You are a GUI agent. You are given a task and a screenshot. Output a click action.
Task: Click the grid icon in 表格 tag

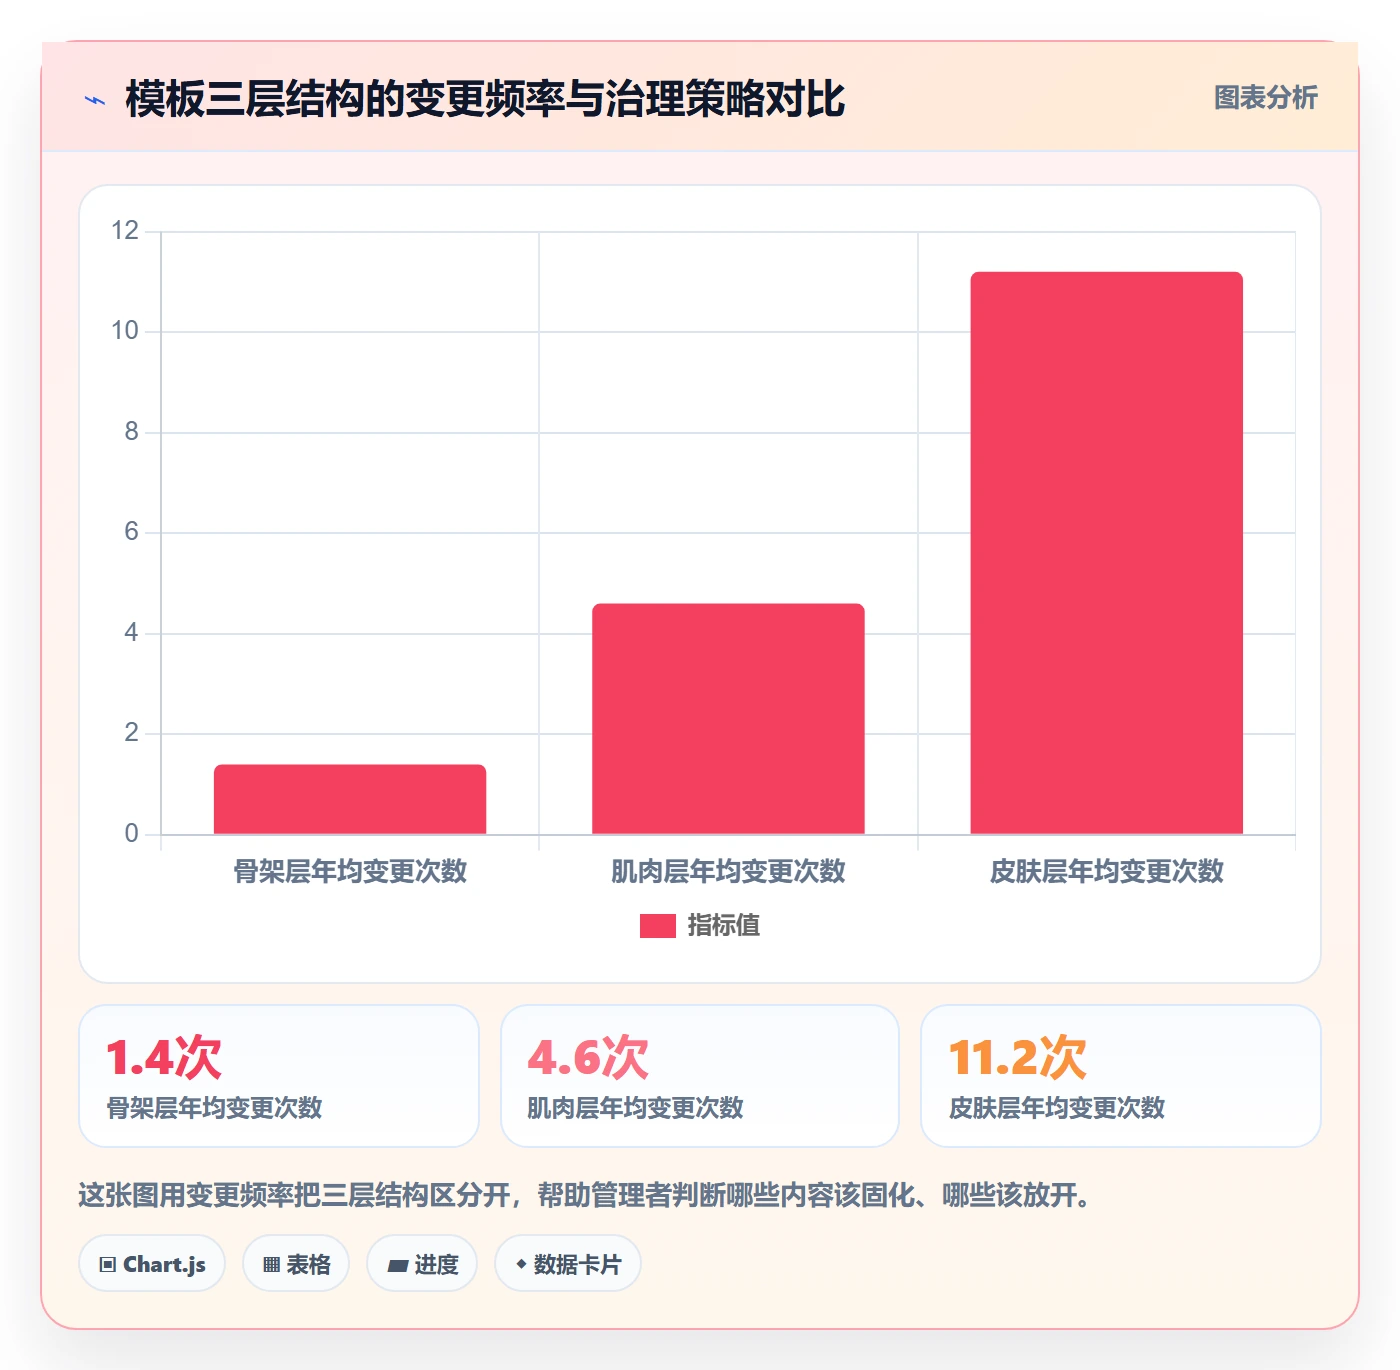271,1265
